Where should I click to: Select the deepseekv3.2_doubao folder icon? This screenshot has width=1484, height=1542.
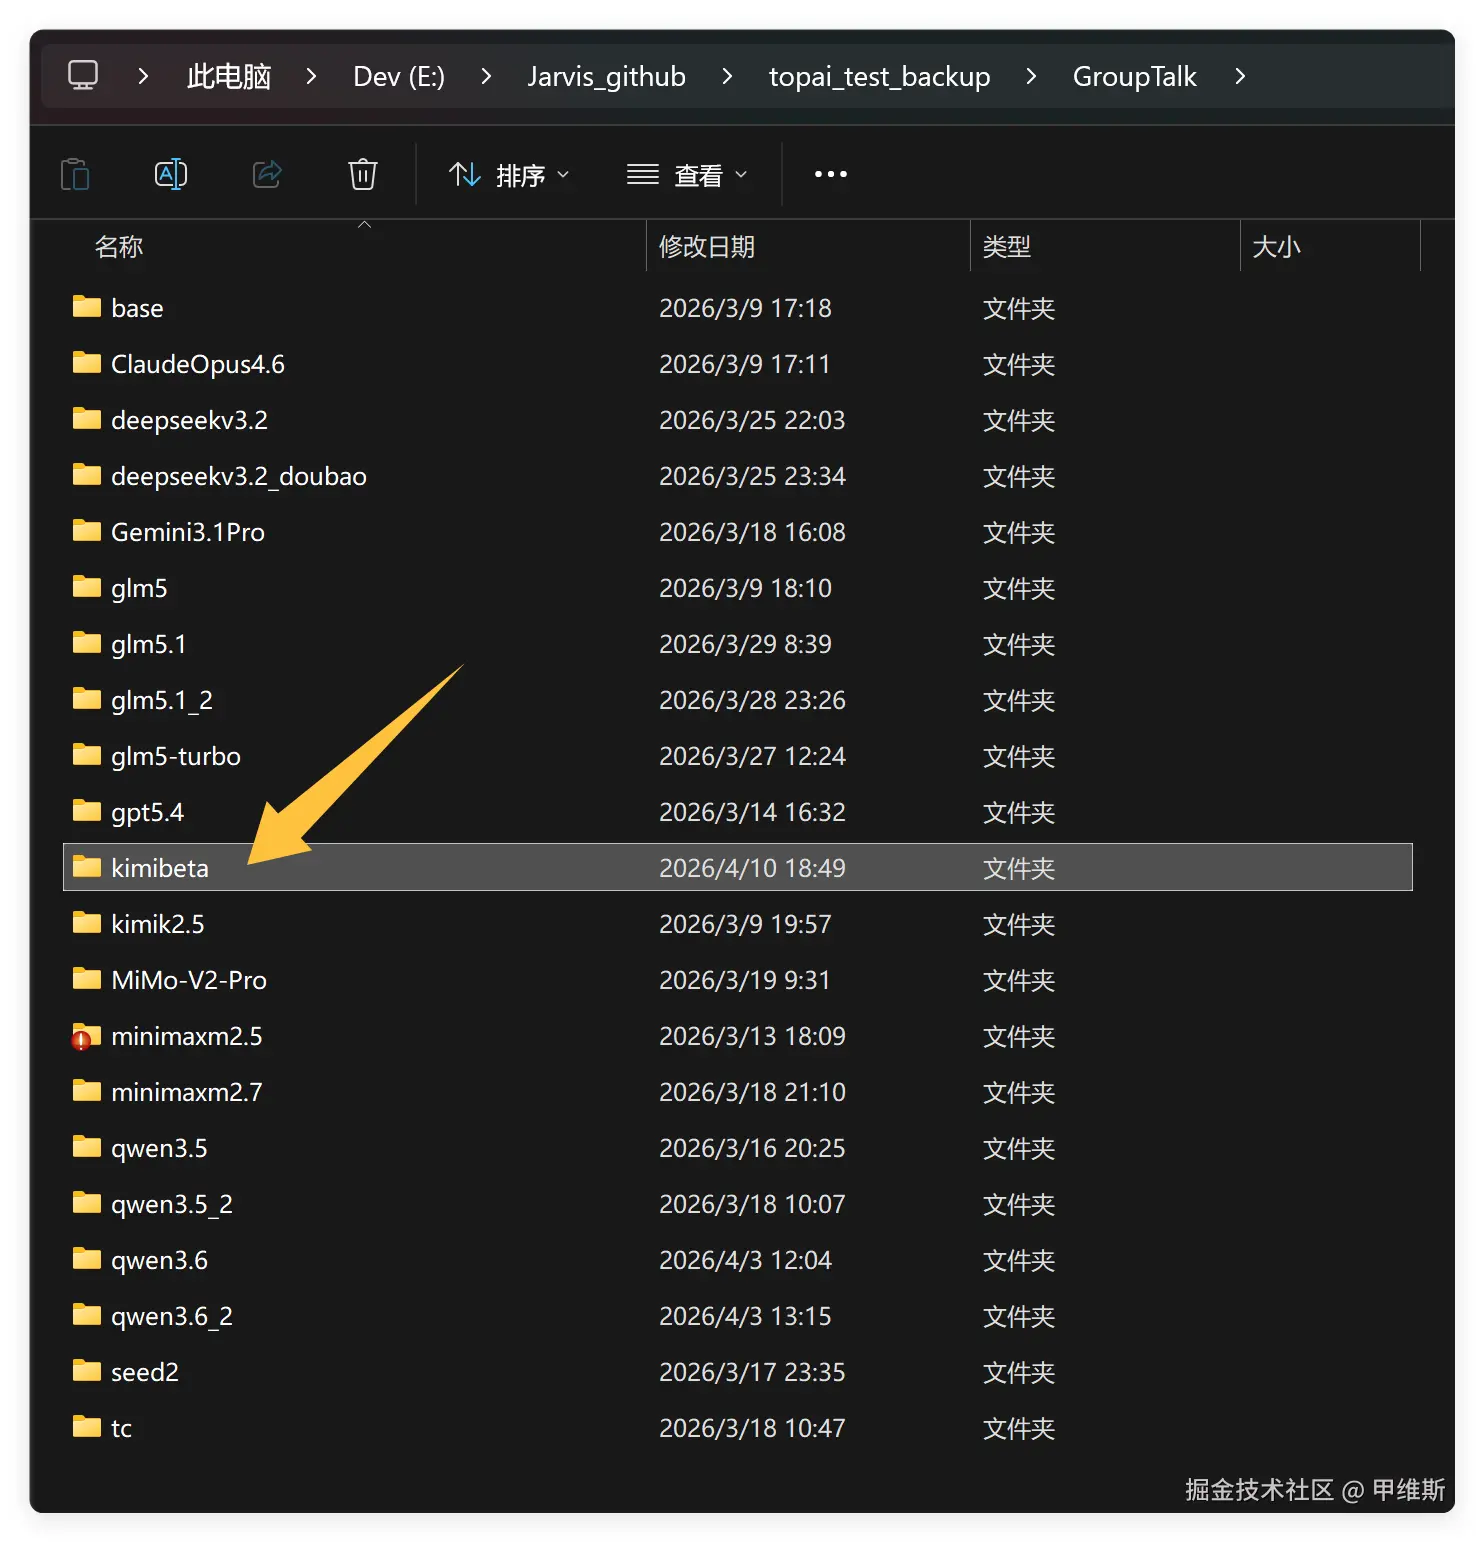(87, 474)
